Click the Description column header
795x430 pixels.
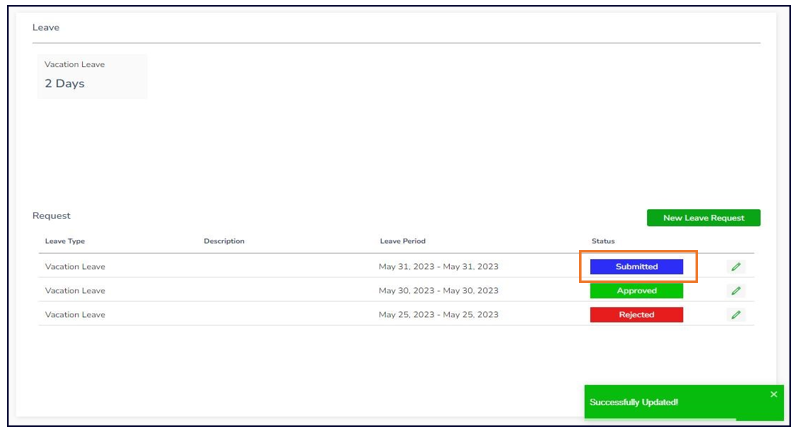224,241
